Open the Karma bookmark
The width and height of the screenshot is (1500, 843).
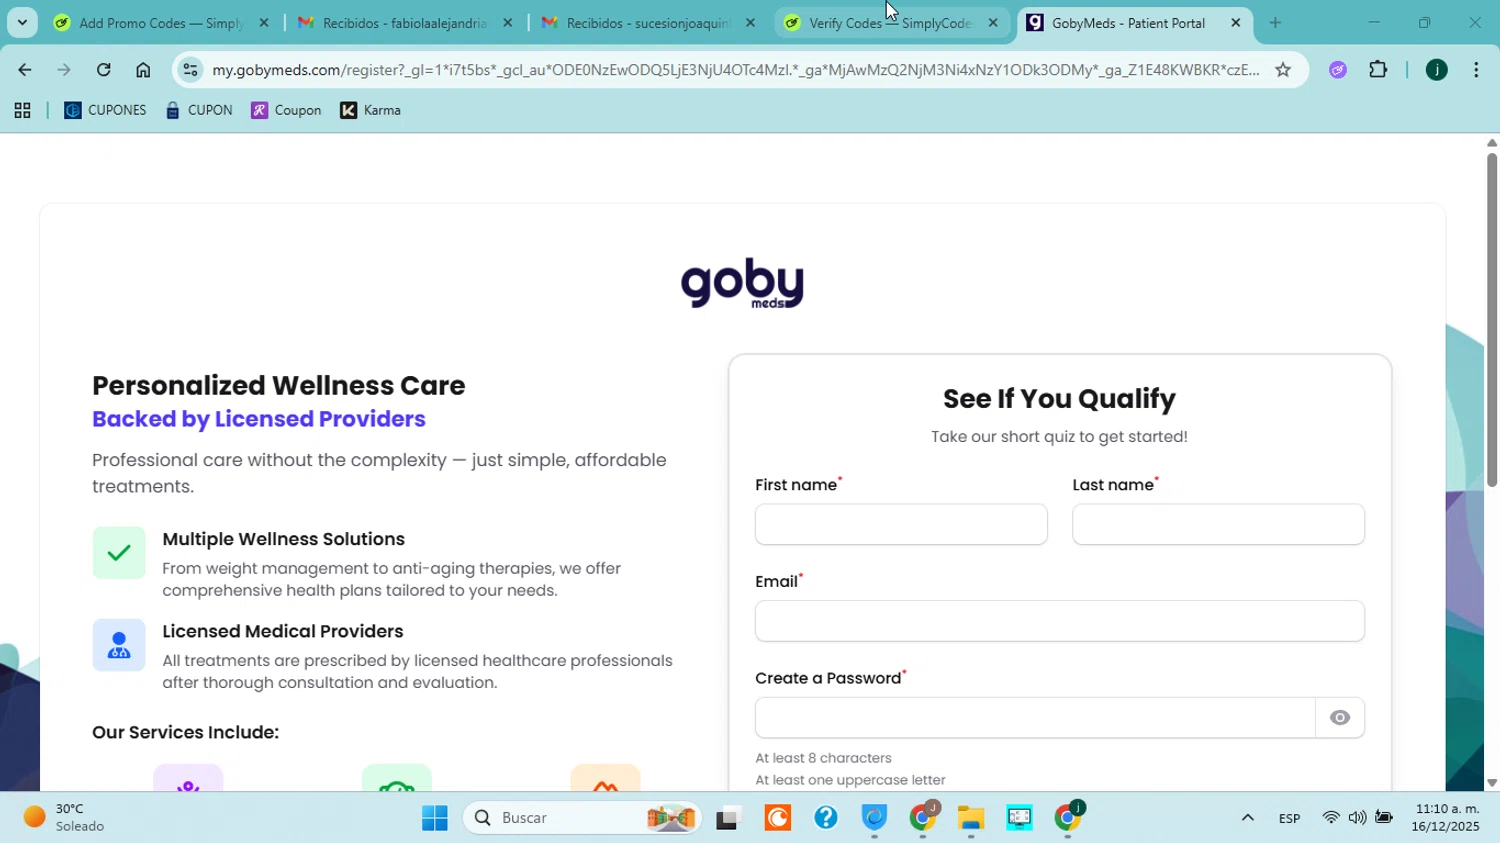370,111
